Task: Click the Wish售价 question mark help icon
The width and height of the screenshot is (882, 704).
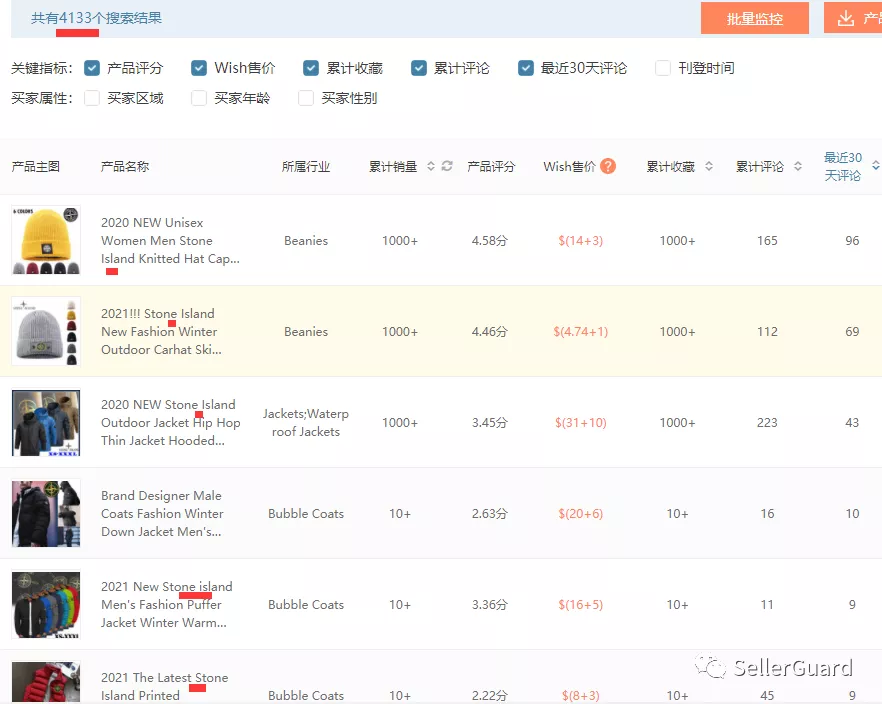Action: (608, 166)
